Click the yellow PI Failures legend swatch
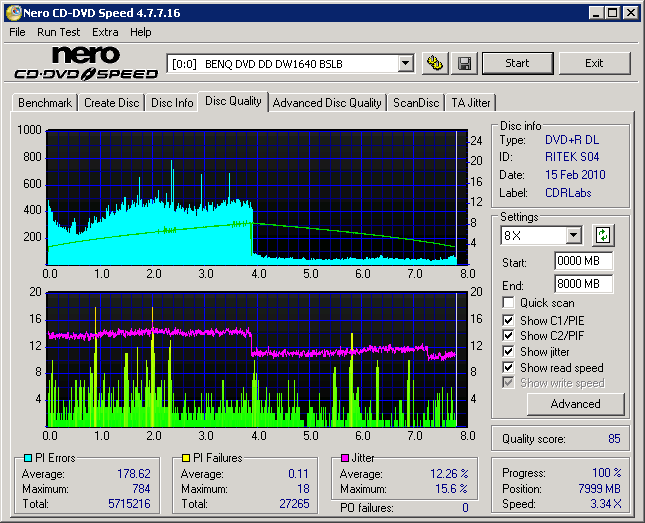This screenshot has width=645, height=523. pos(186,458)
